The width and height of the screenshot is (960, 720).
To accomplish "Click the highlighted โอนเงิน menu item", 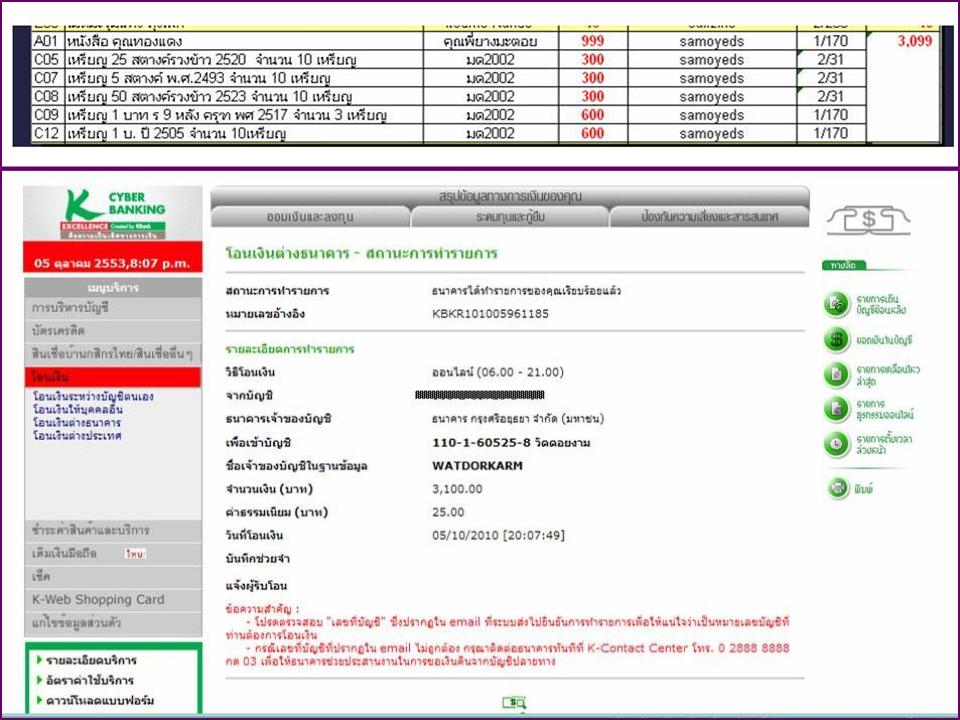I will (113, 377).
